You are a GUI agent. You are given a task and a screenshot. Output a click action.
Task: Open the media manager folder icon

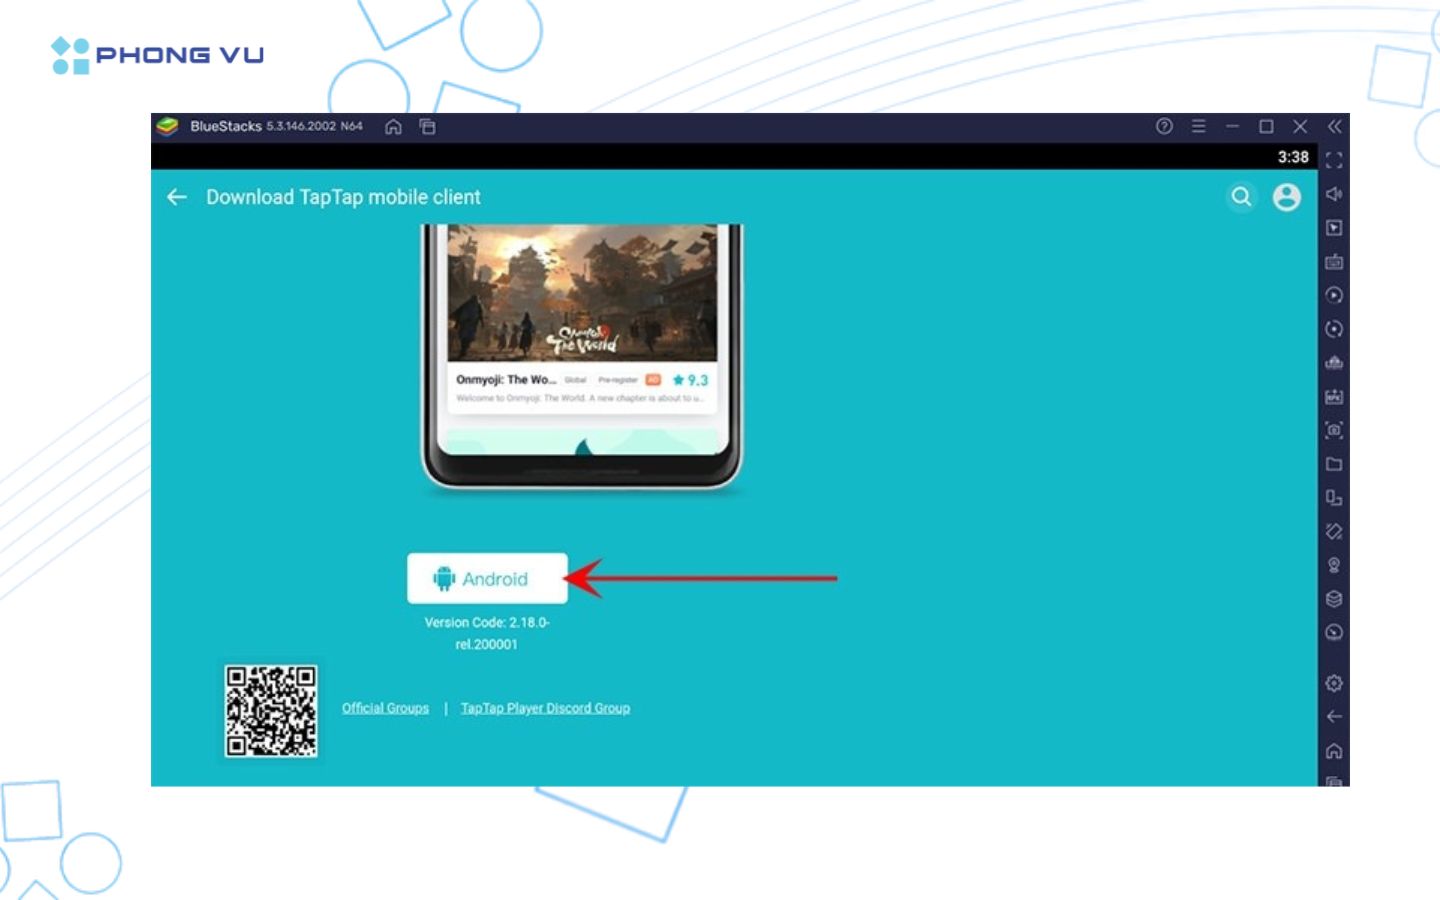pyautogui.click(x=1334, y=463)
